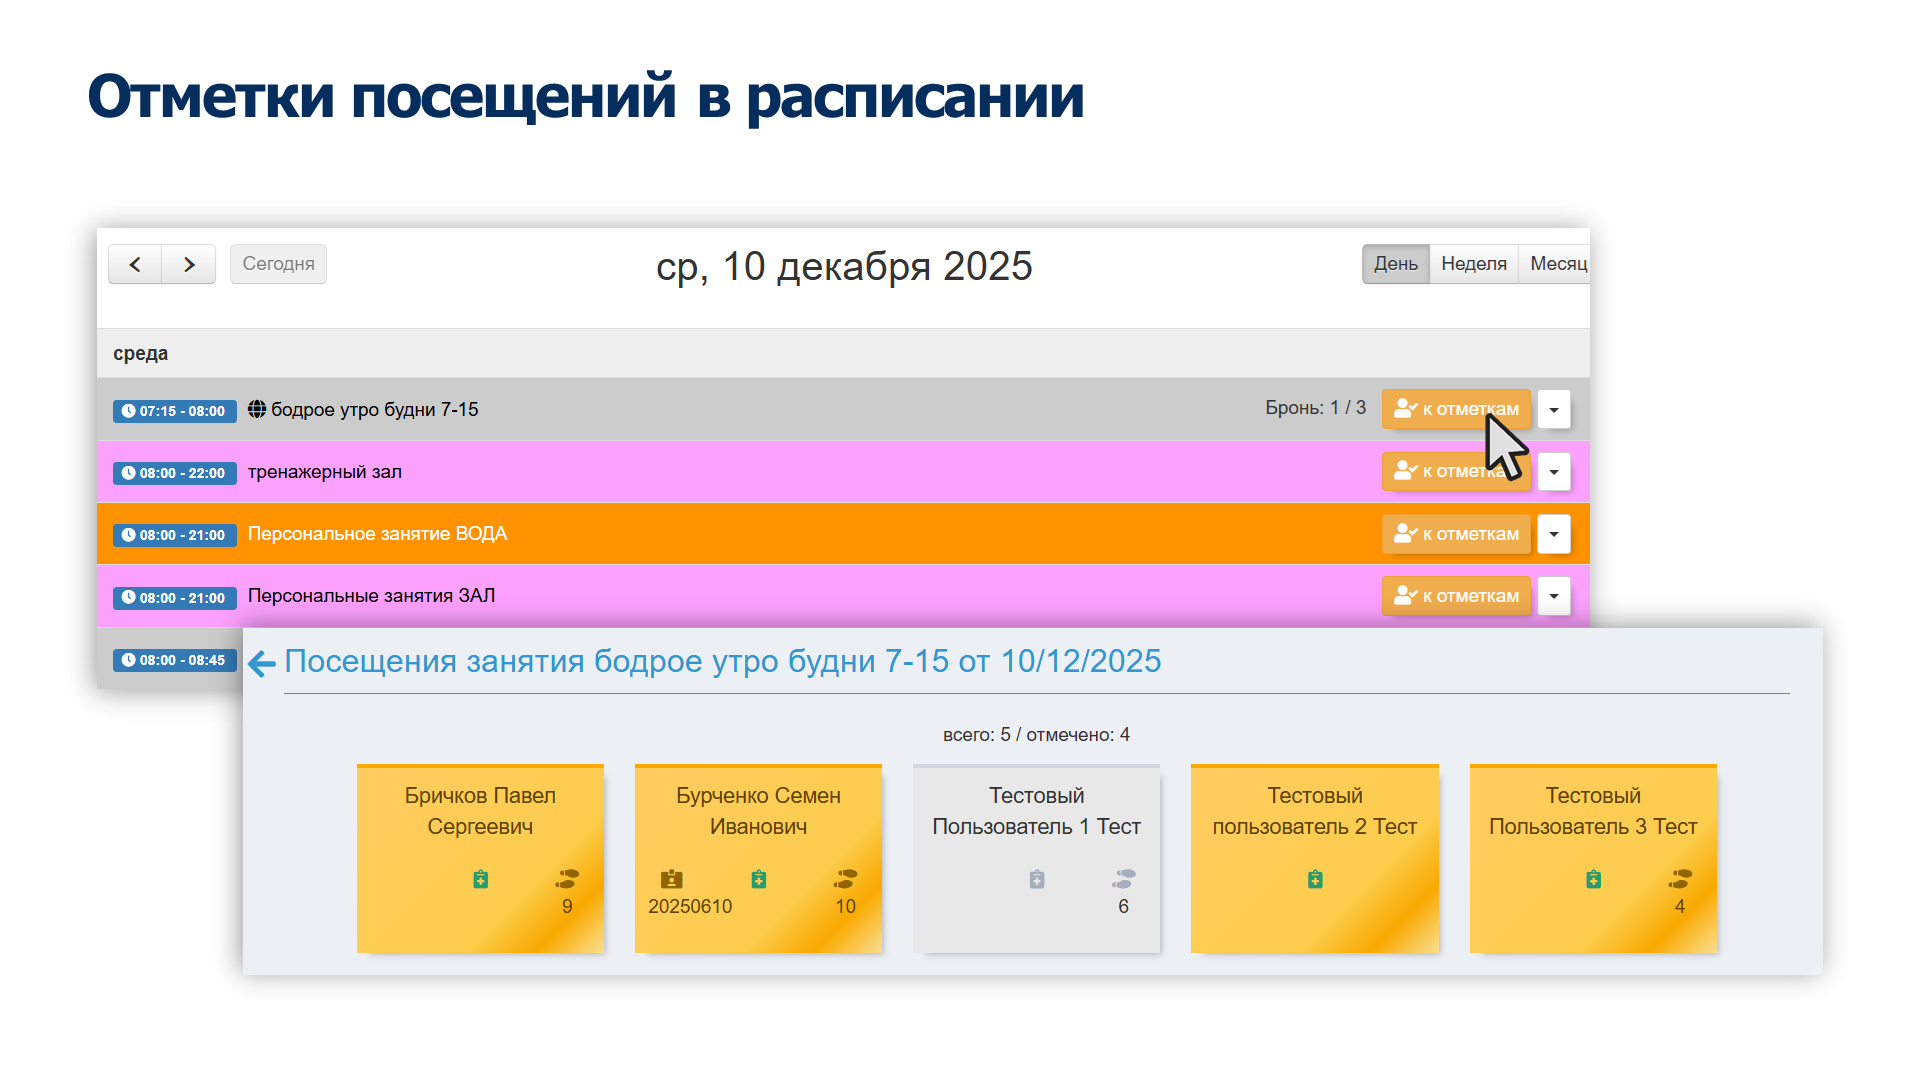The height and width of the screenshot is (1080, 1920).
Task: Click the бодрое утро будни 7-15 title
Action: [x=375, y=410]
